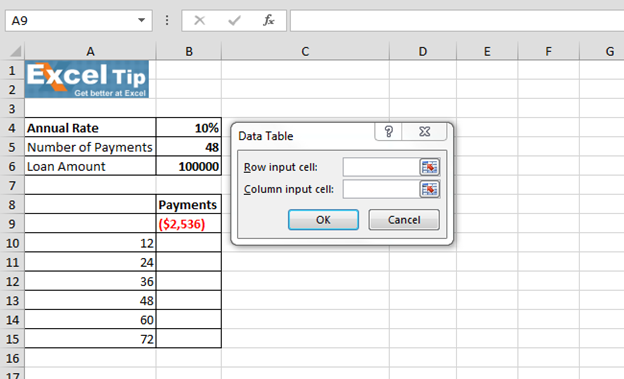Select the cell with value 72
Image resolution: width=624 pixels, height=379 pixels.
coord(90,339)
